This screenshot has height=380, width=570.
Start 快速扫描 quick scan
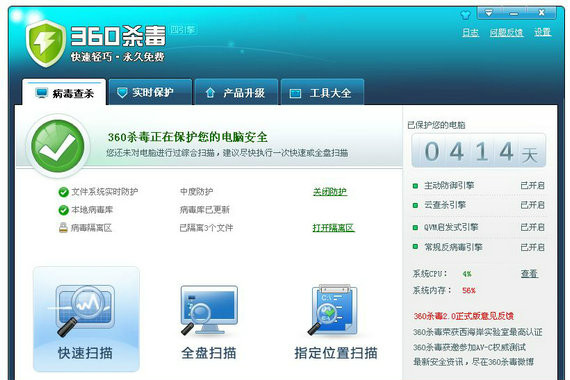86,319
